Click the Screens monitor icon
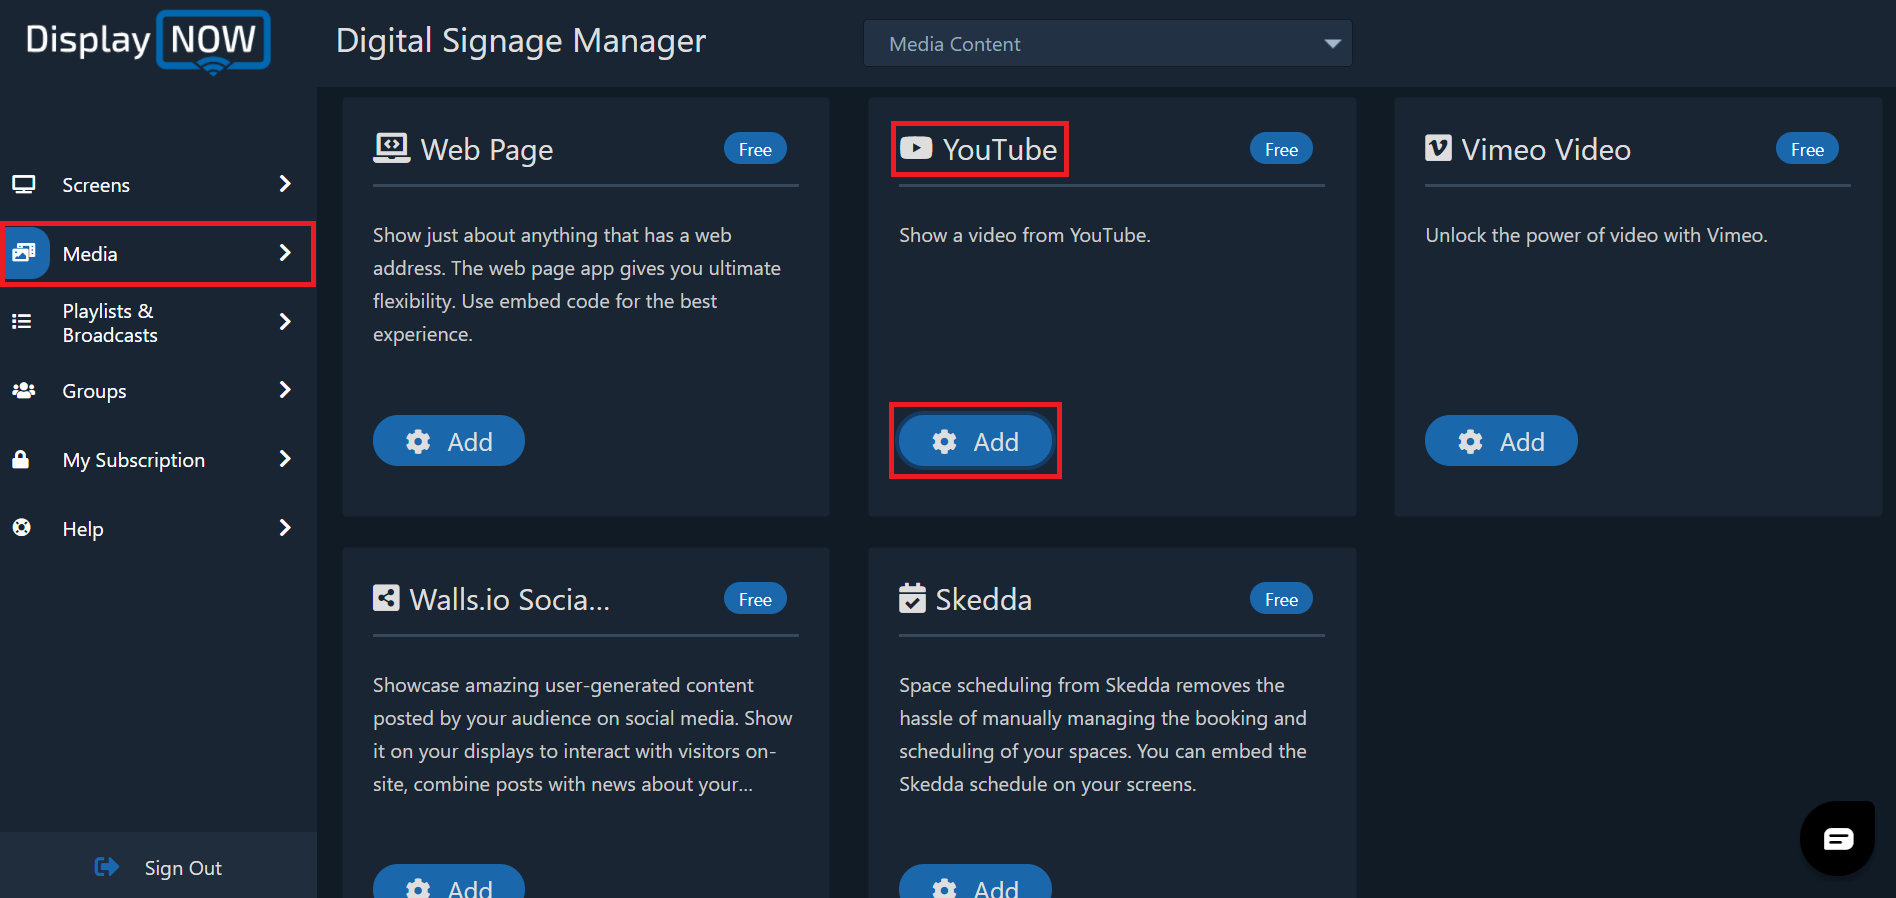Image resolution: width=1896 pixels, height=898 pixels. [x=24, y=184]
